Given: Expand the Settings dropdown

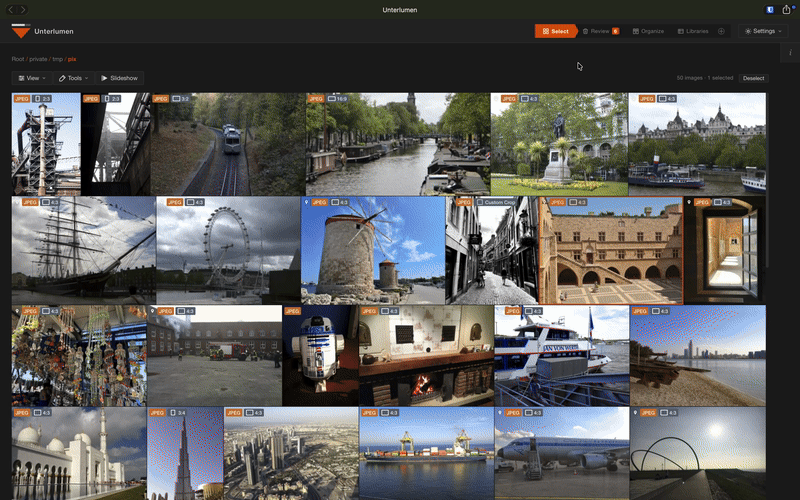Looking at the screenshot, I should click(x=763, y=31).
